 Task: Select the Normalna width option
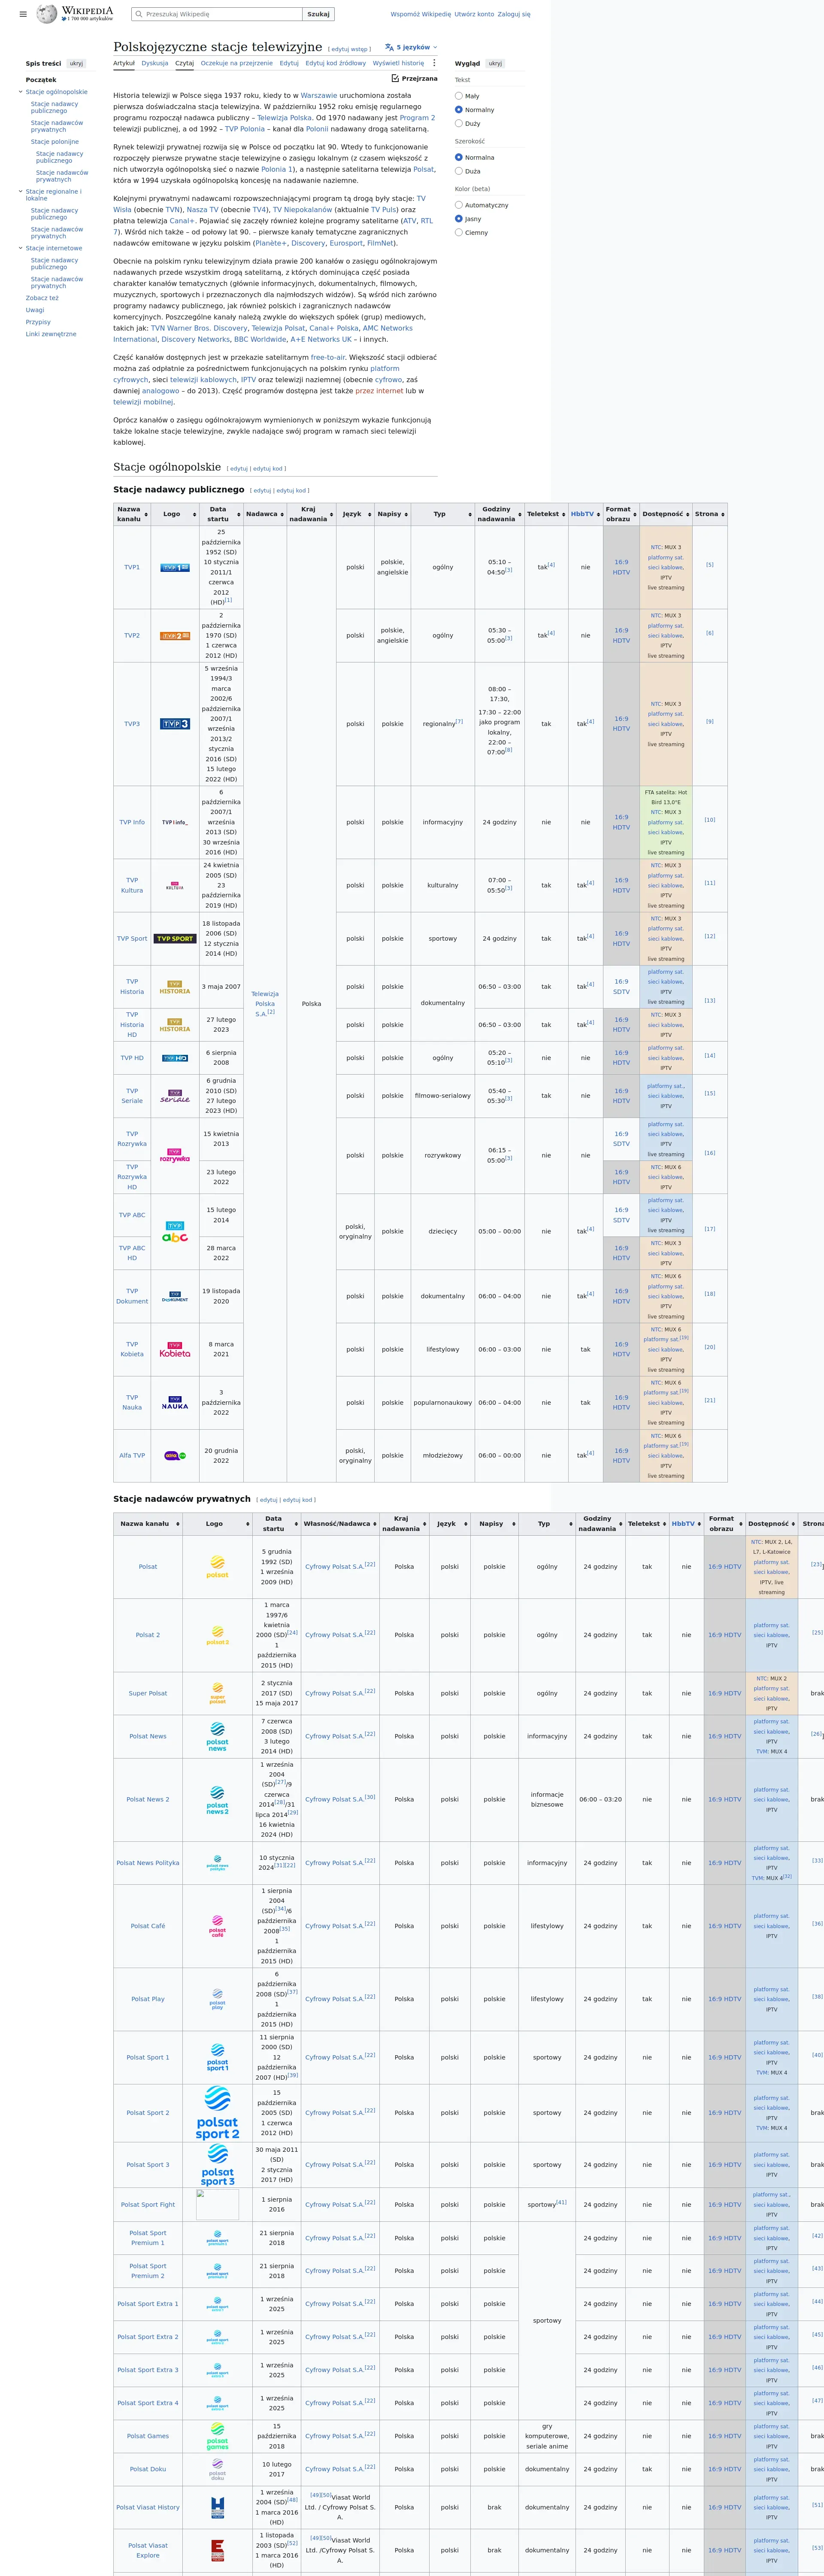459,157
